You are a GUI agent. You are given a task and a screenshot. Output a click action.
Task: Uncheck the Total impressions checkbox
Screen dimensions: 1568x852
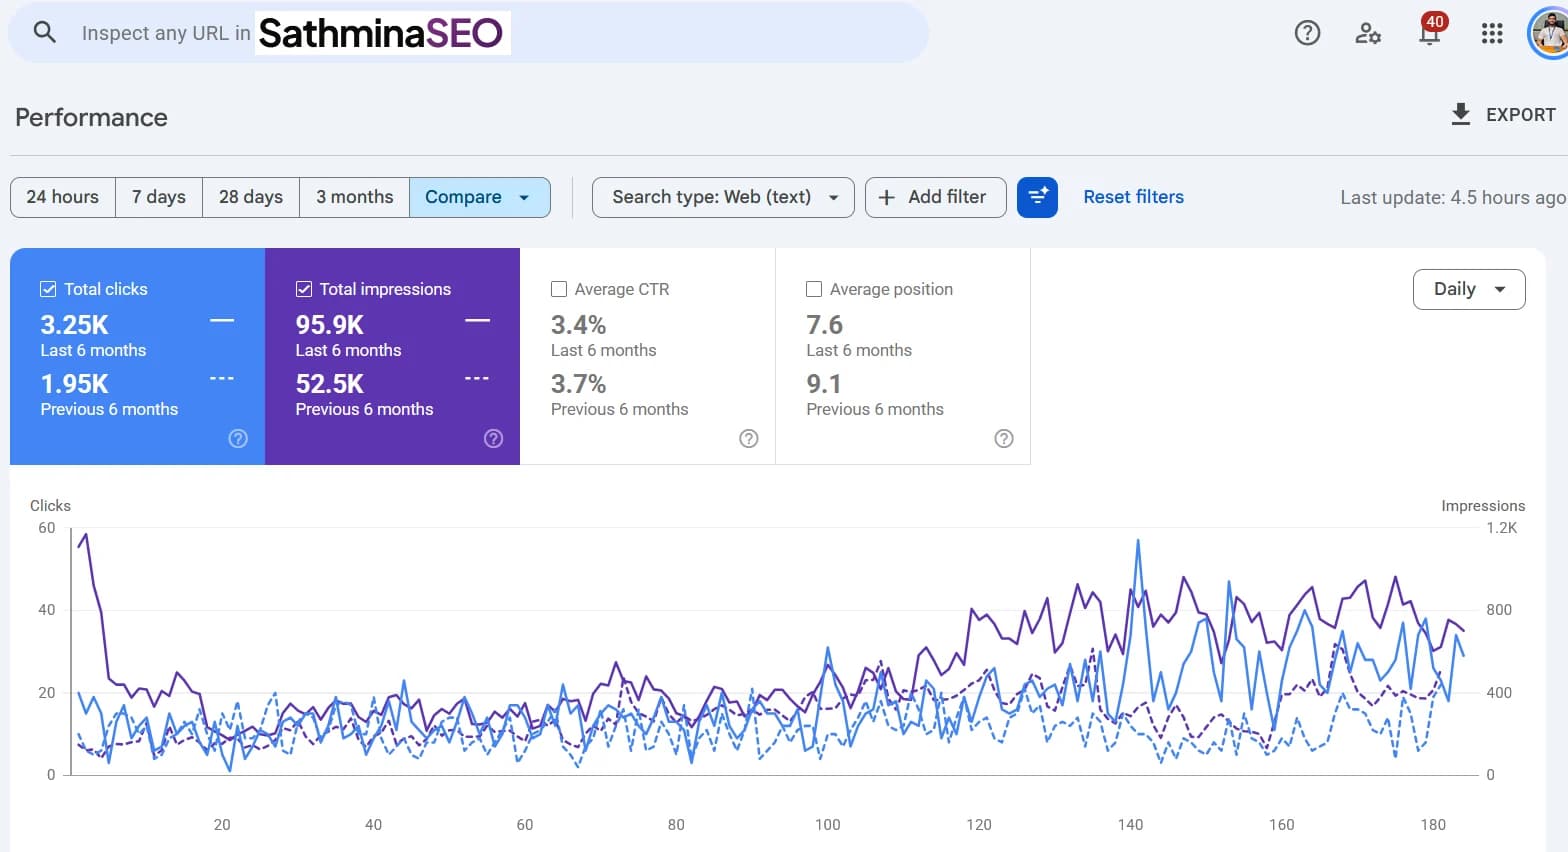click(304, 289)
